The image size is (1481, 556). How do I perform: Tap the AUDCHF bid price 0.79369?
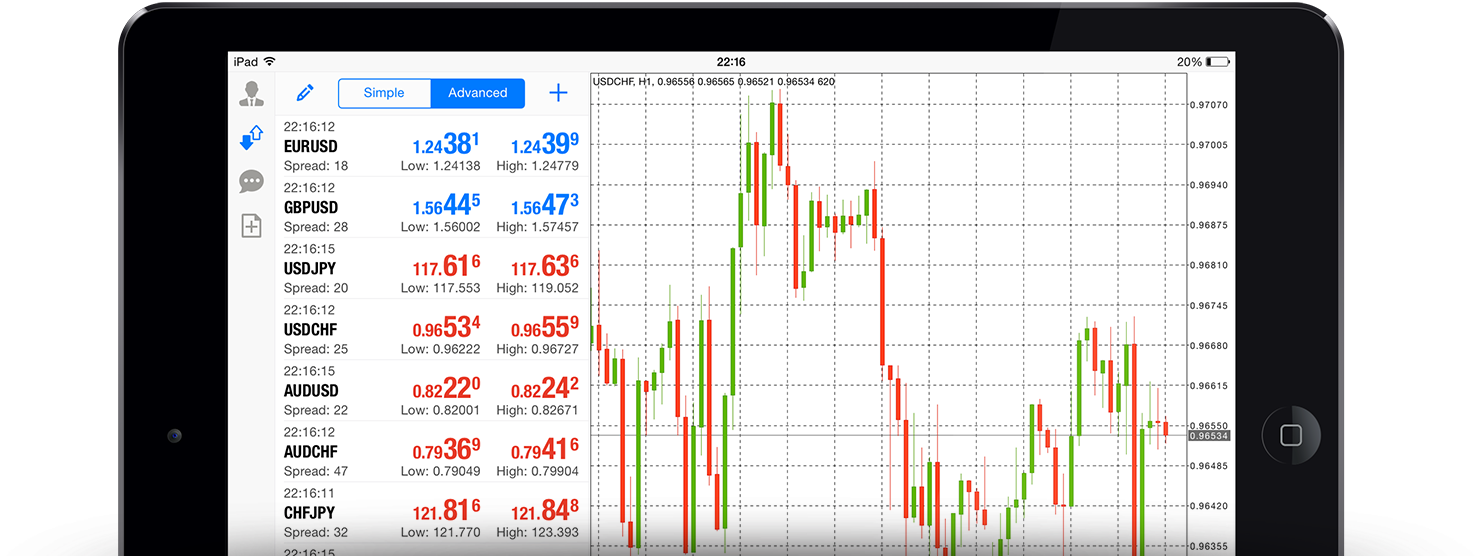[x=446, y=451]
